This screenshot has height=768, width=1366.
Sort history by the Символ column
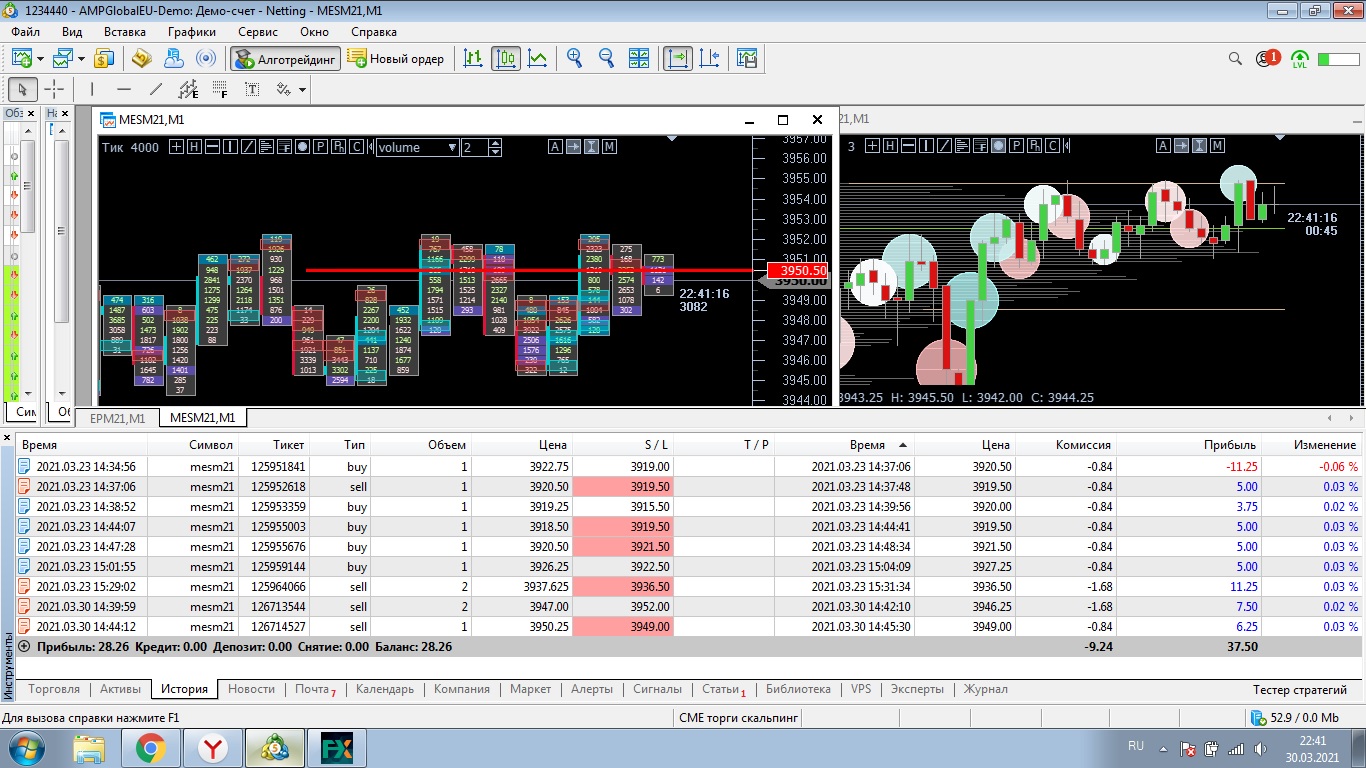point(193,445)
